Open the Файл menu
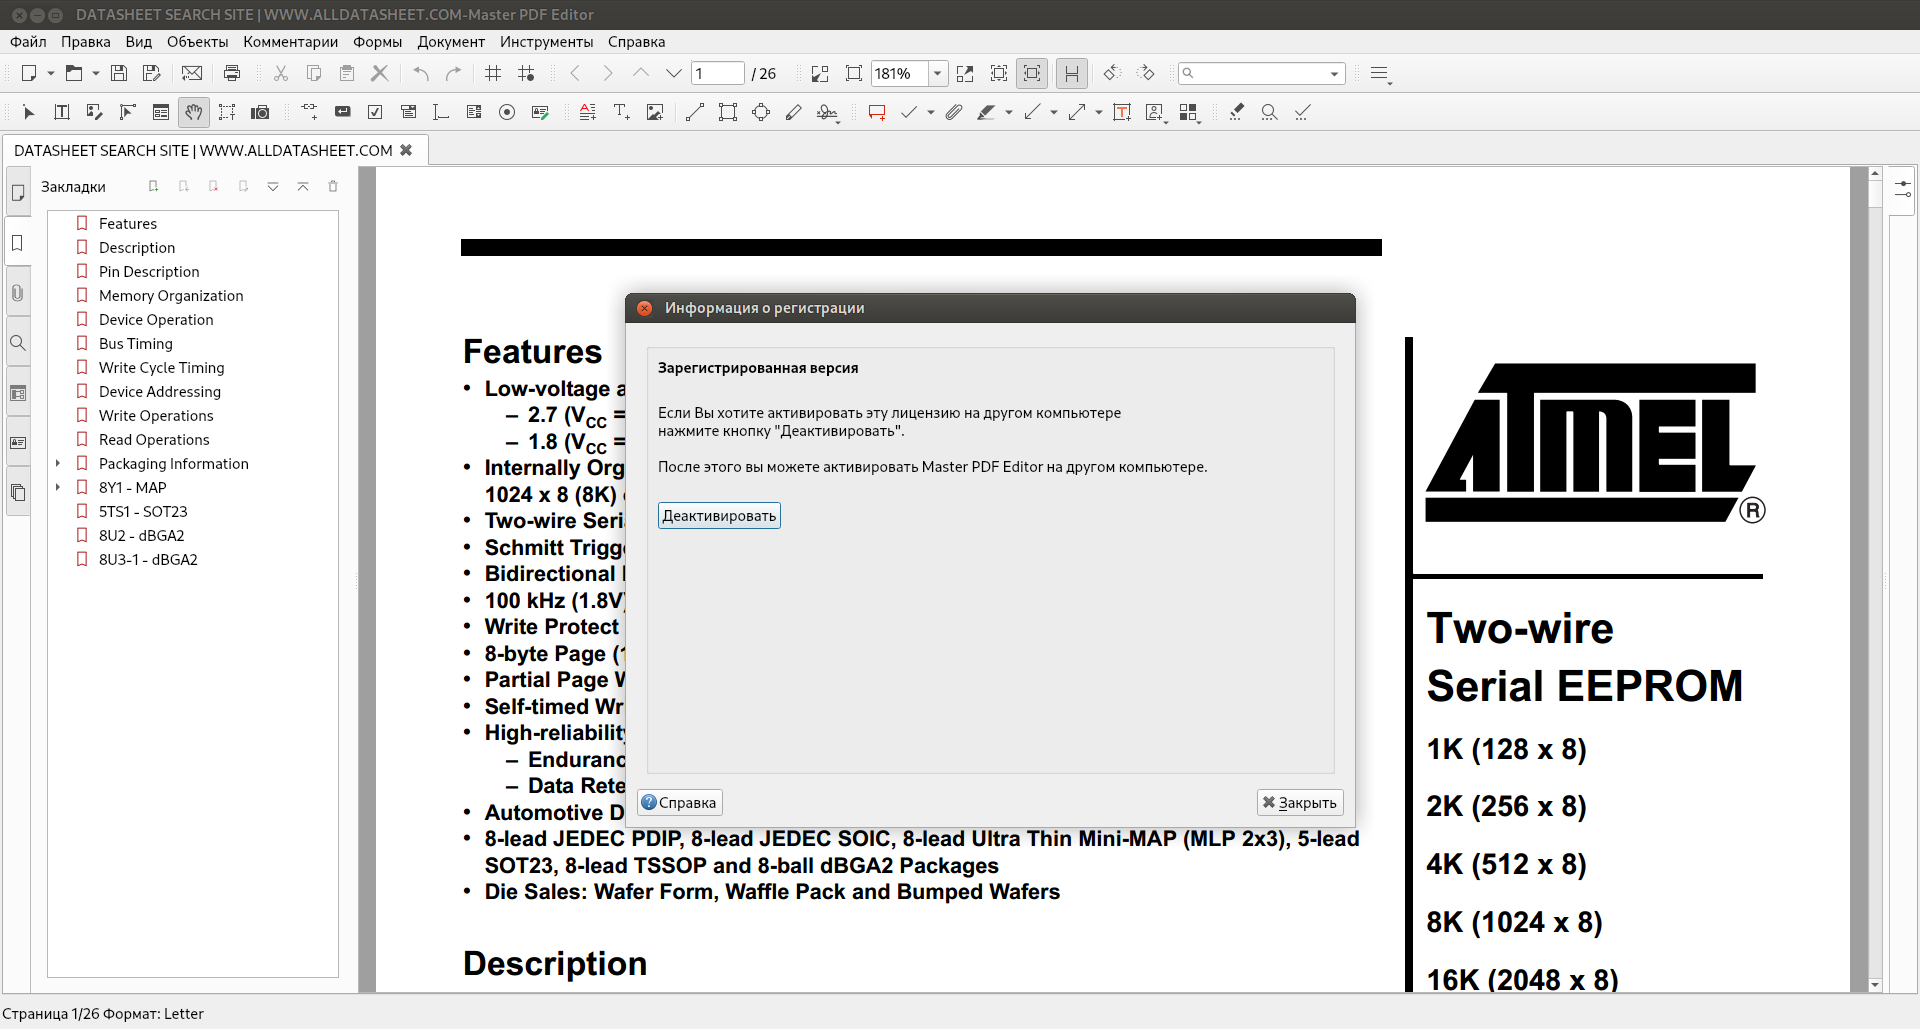Viewport: 1920px width, 1029px height. (28, 42)
